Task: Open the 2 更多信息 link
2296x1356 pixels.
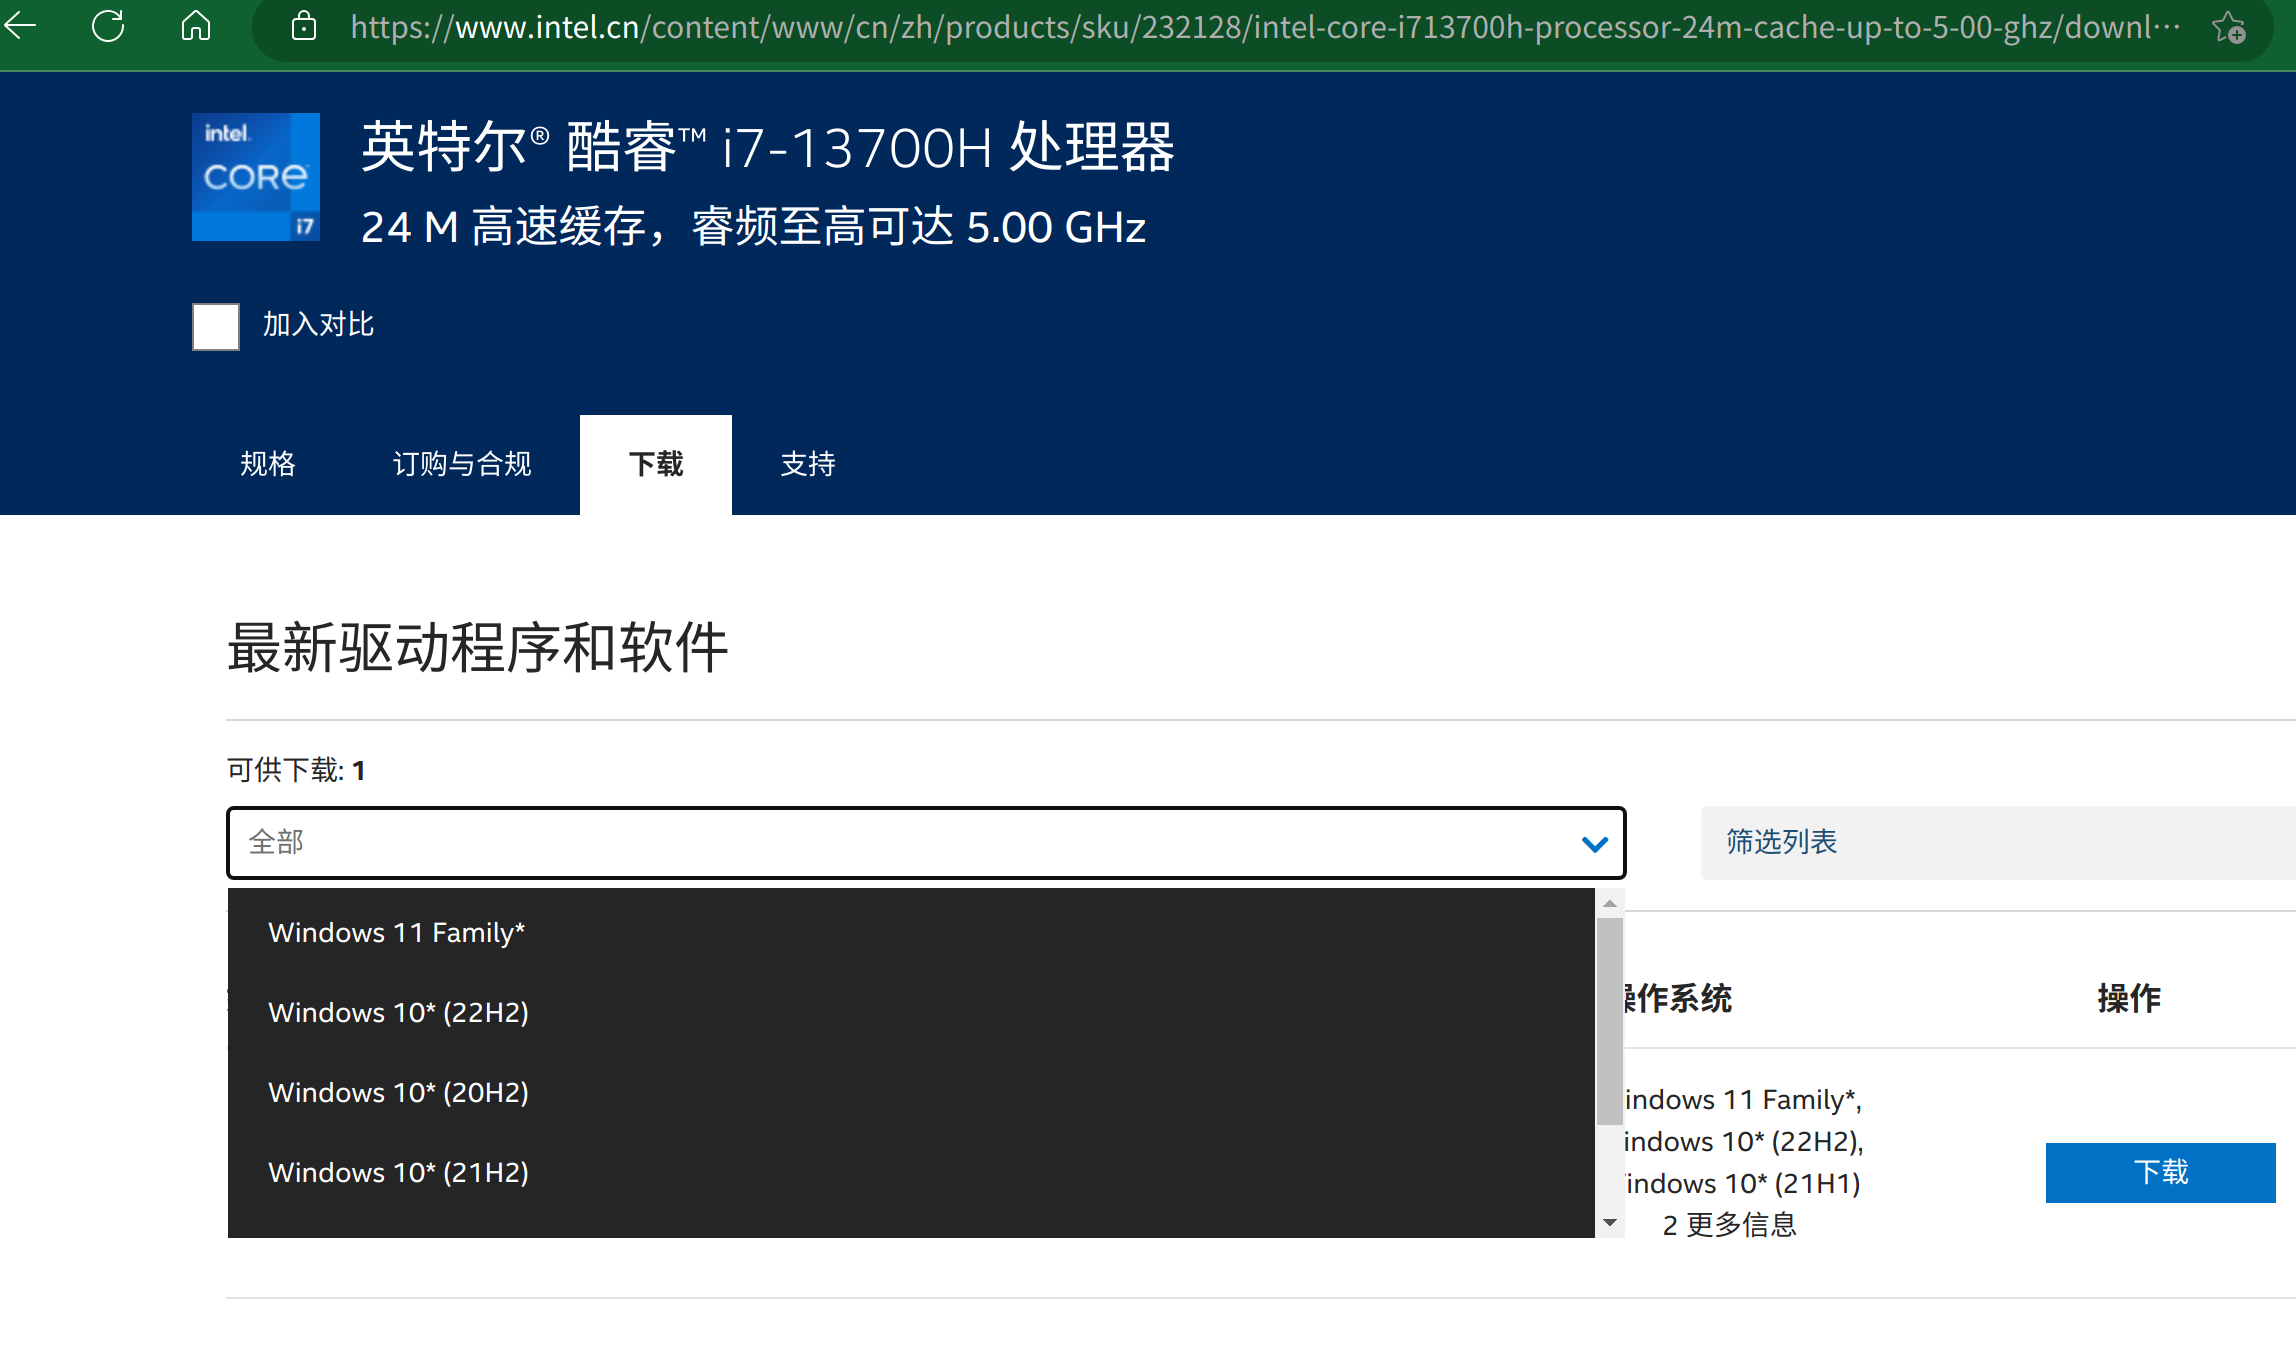Action: pyautogui.click(x=1729, y=1225)
